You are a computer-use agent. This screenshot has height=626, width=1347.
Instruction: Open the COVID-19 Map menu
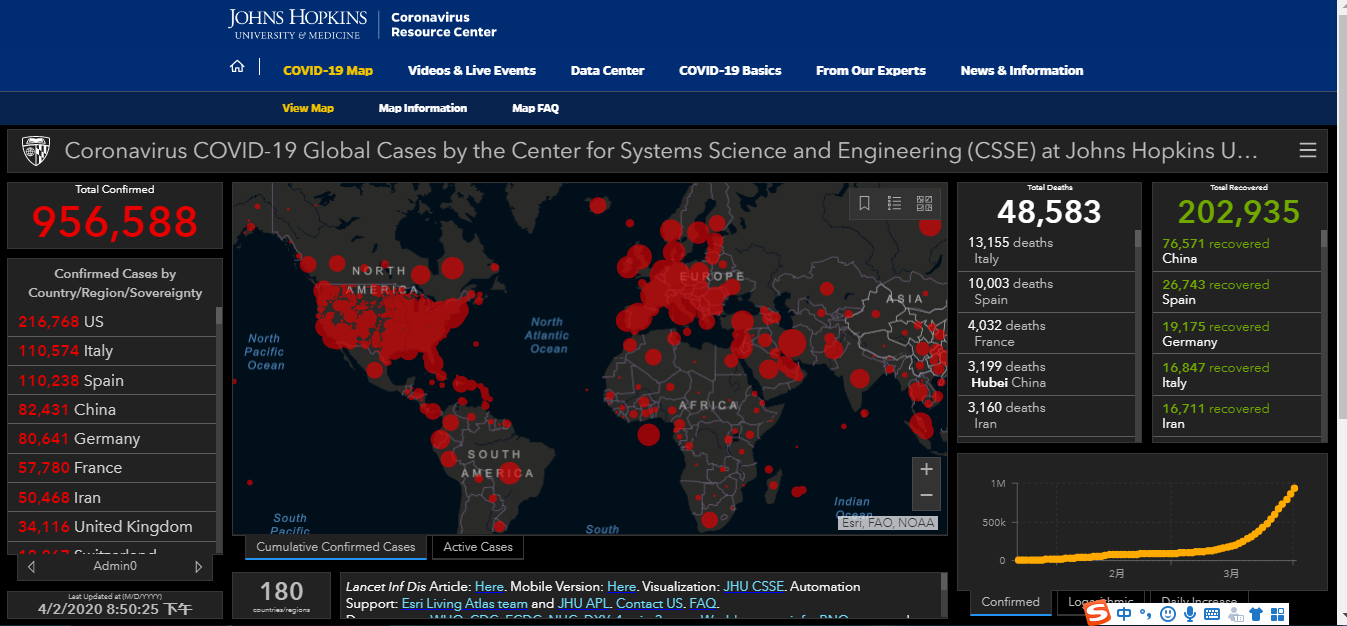point(328,71)
